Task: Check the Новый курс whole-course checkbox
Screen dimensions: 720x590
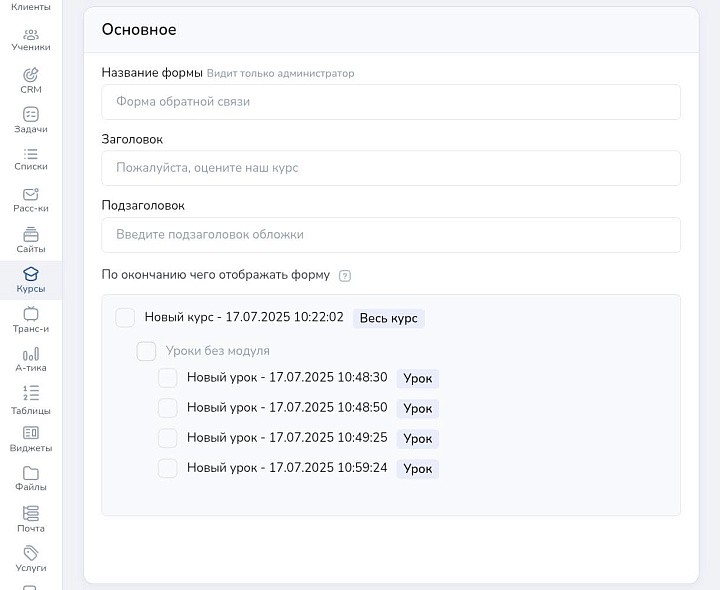Action: pos(125,318)
